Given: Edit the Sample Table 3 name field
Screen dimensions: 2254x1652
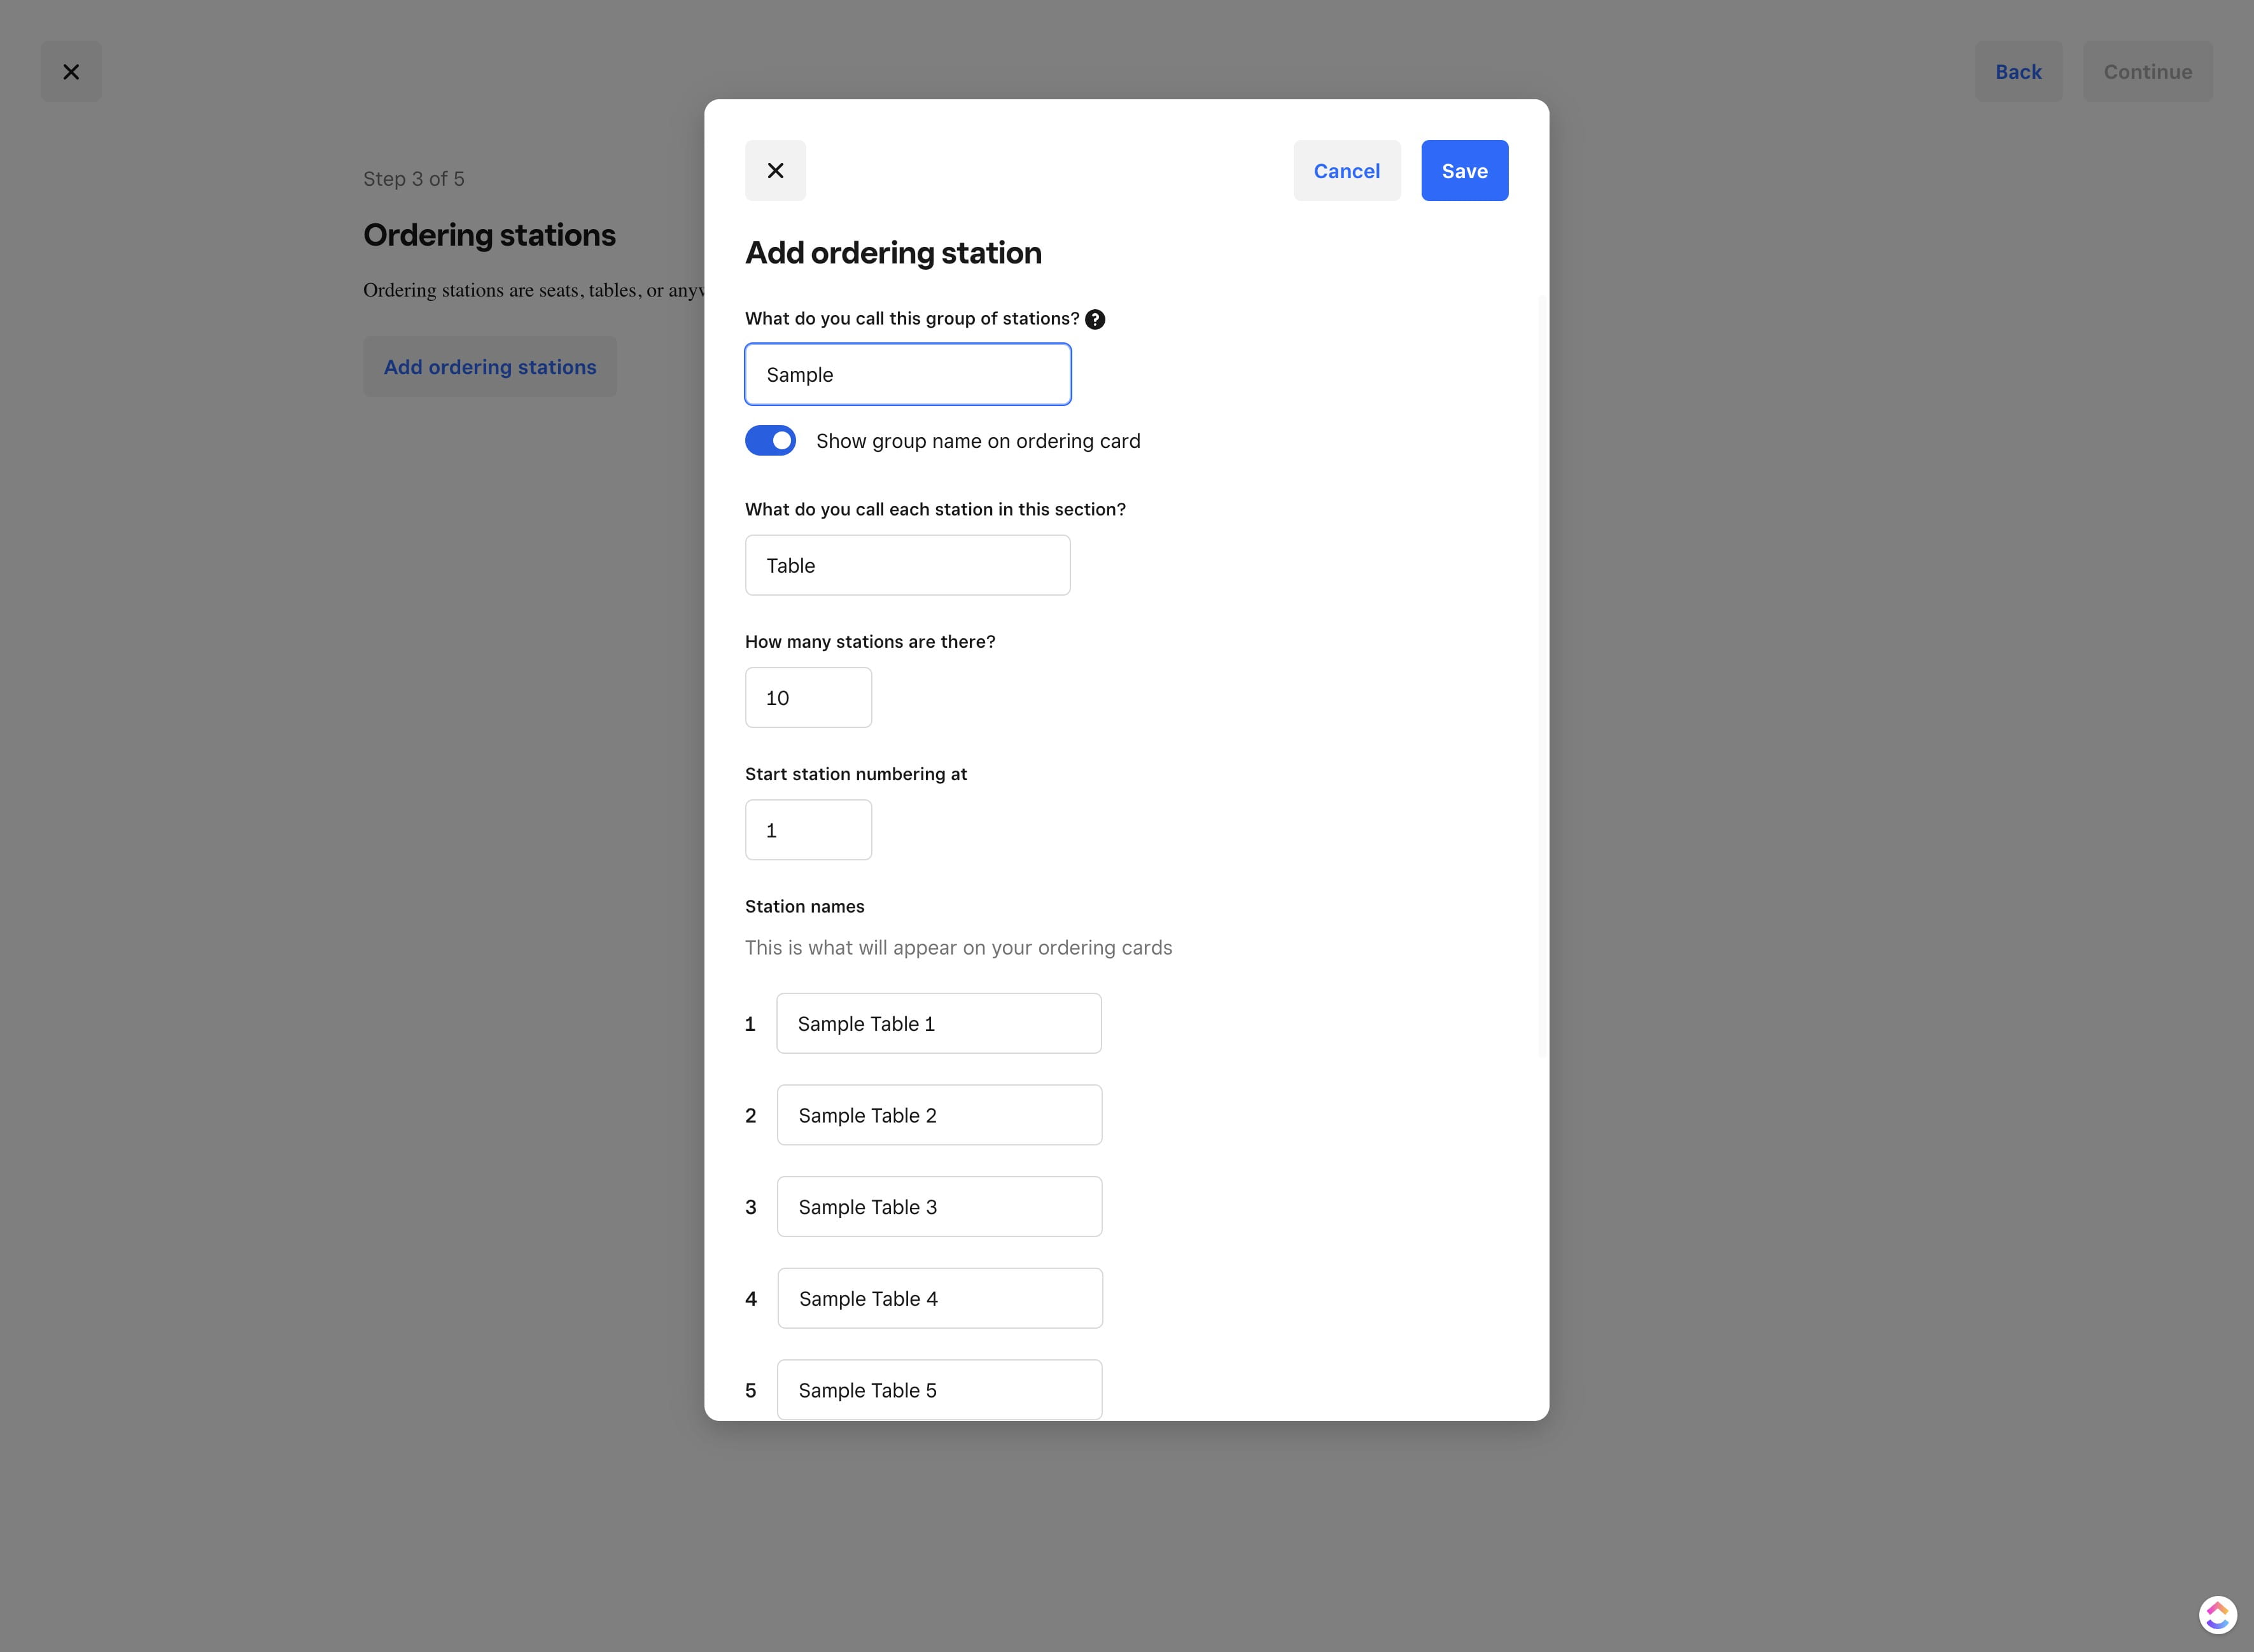Looking at the screenshot, I should click(x=939, y=1207).
